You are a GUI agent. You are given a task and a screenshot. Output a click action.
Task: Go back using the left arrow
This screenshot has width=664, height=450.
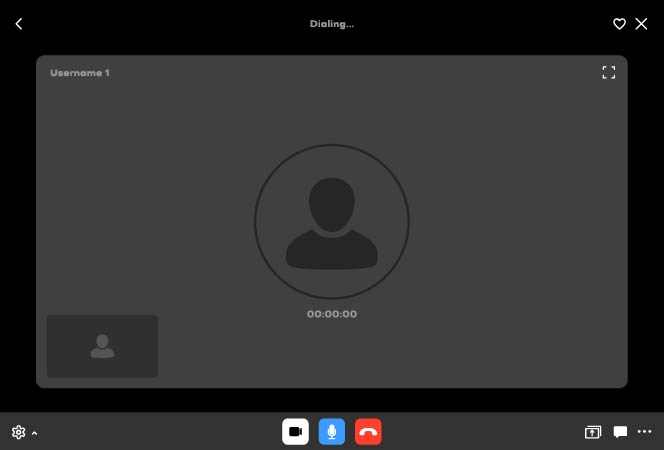19,24
